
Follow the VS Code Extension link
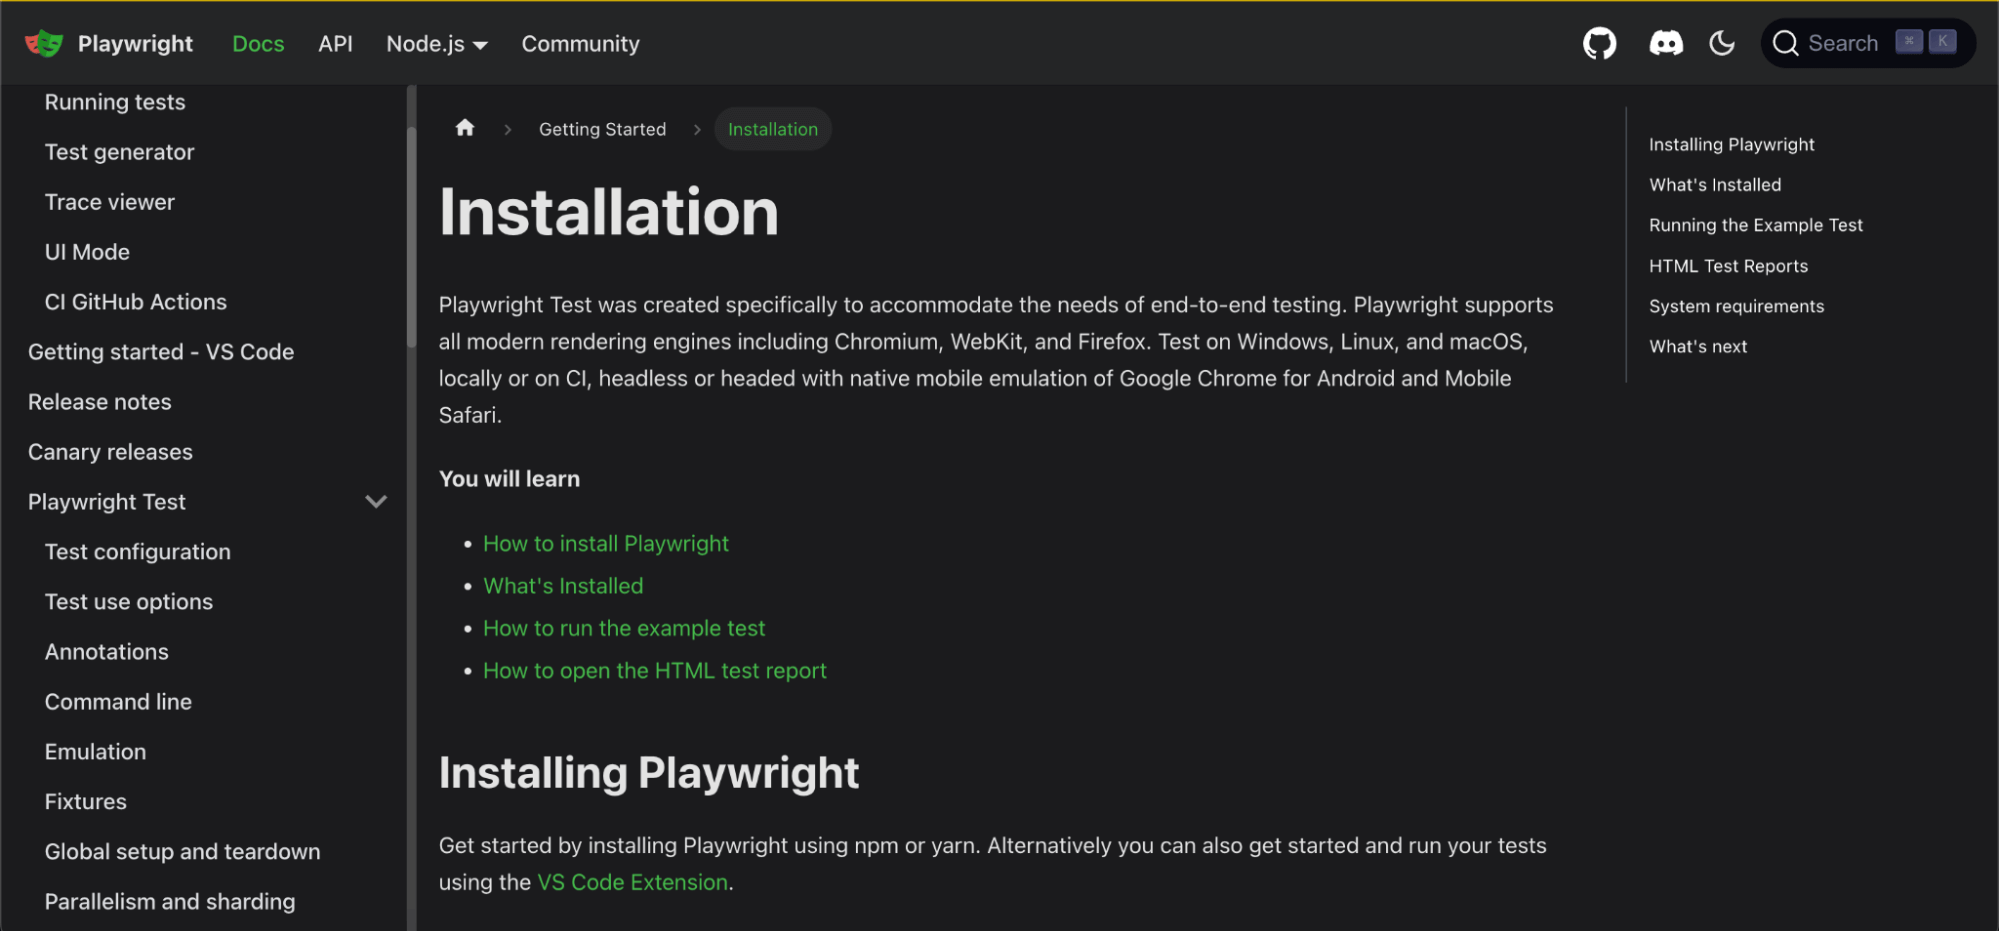pyautogui.click(x=632, y=882)
